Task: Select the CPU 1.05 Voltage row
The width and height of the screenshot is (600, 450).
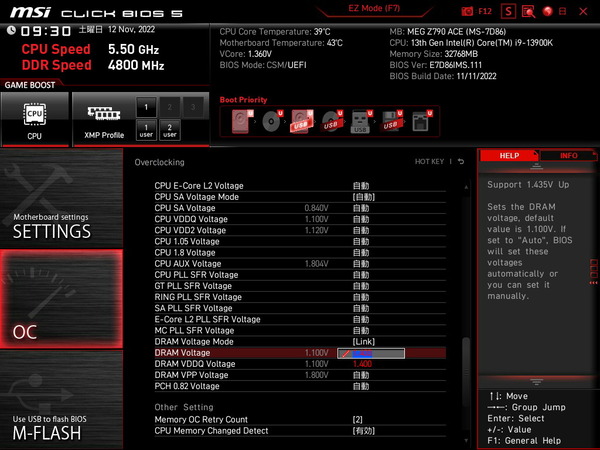Action: click(300, 241)
